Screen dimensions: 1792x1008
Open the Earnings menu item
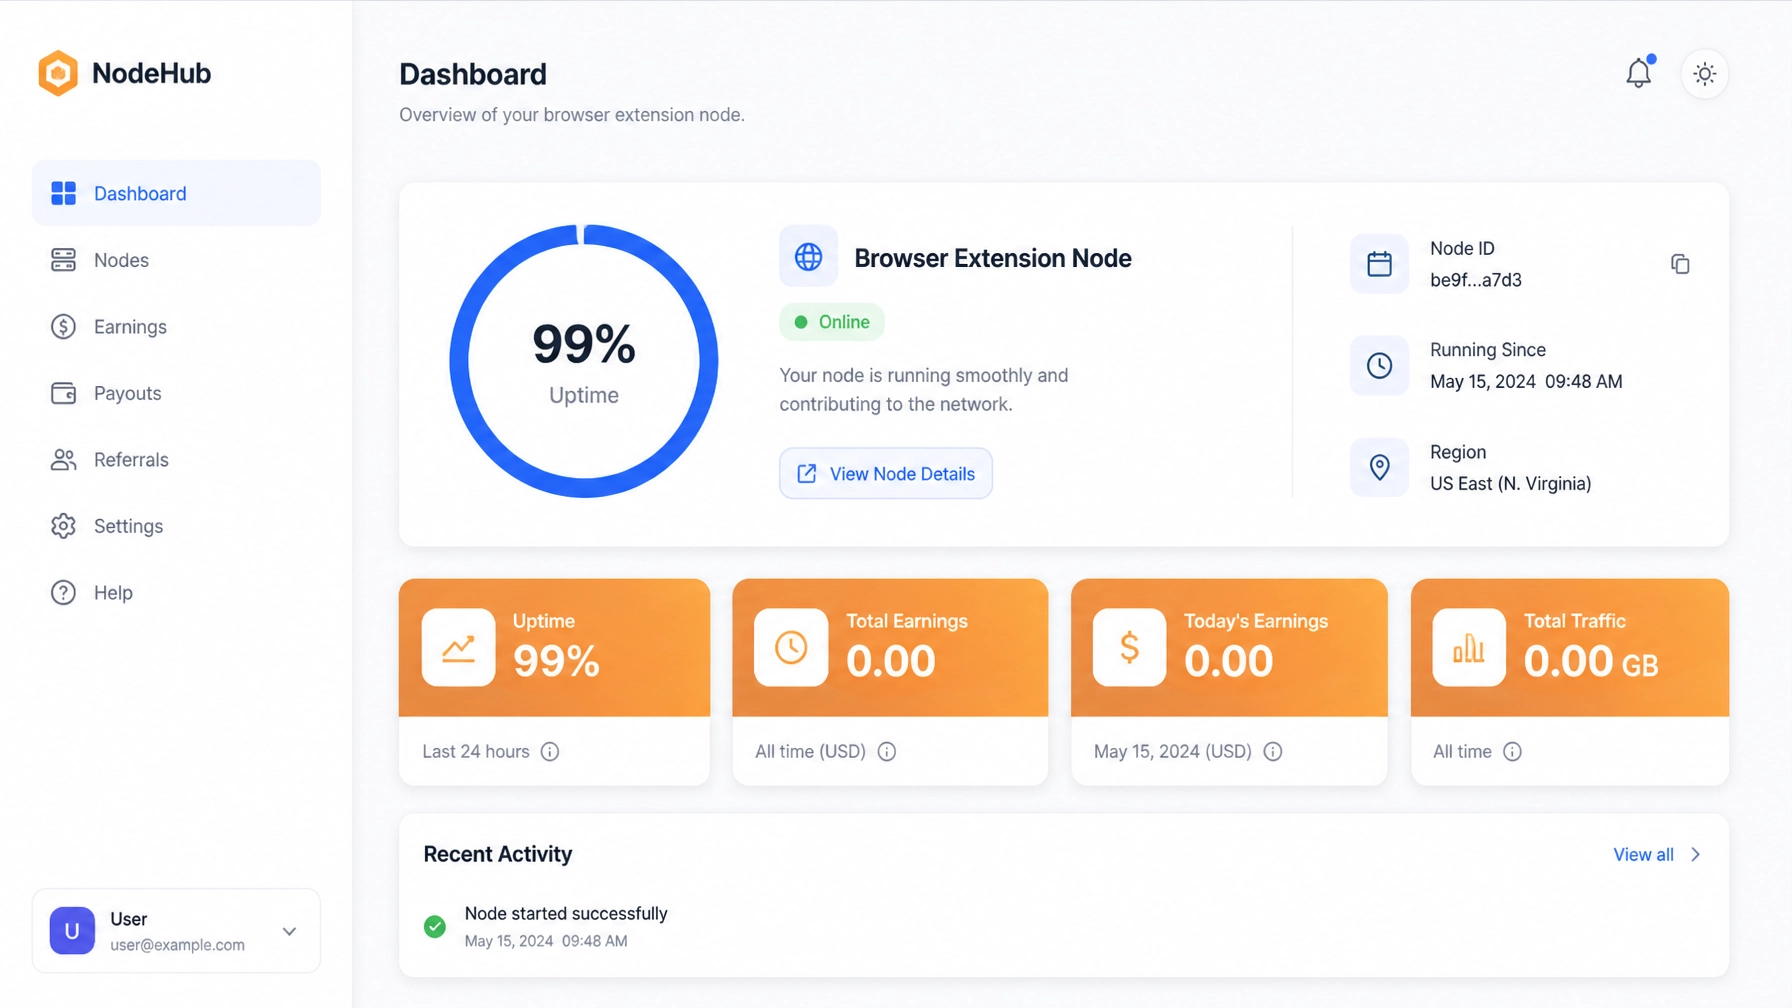(176, 327)
